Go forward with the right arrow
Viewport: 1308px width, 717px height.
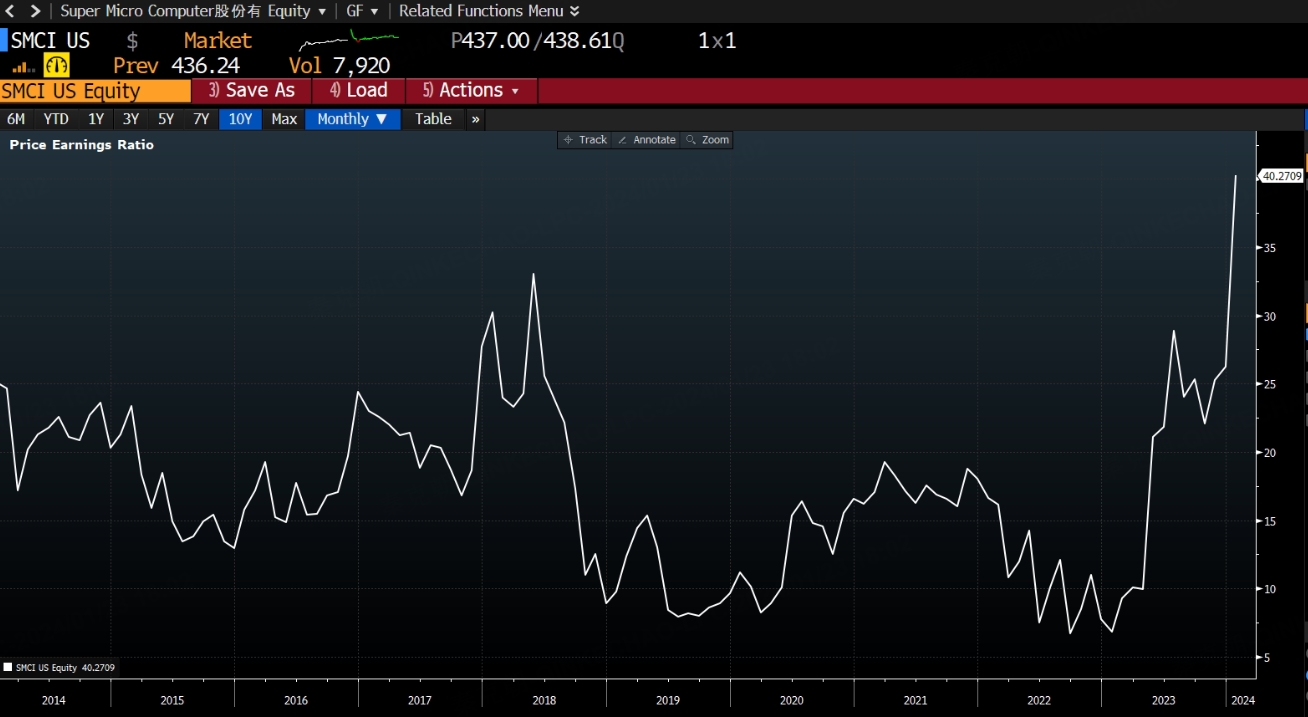click(36, 11)
